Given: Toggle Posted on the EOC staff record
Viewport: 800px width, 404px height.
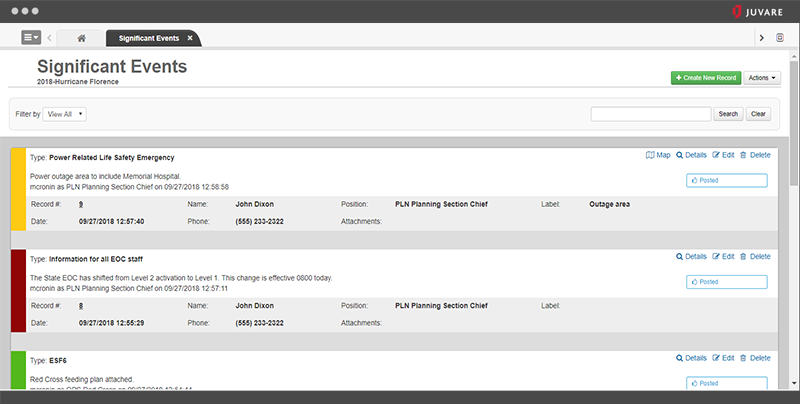Looking at the screenshot, I should [x=728, y=282].
